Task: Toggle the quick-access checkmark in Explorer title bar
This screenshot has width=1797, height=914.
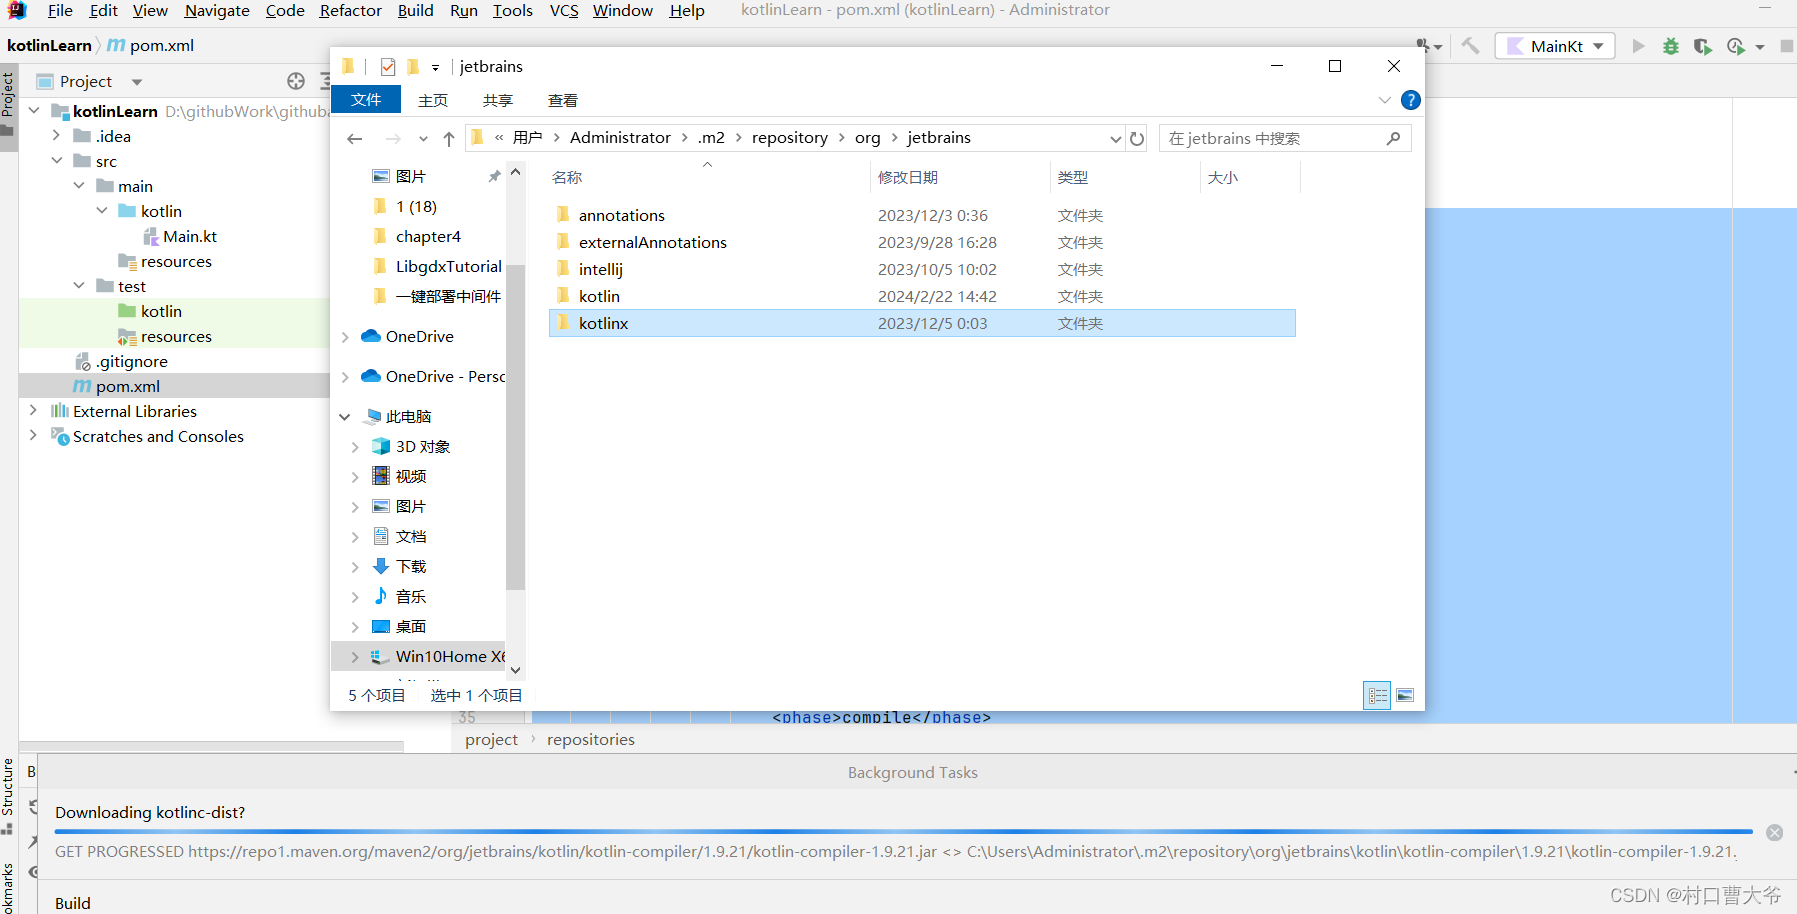Action: pos(388,66)
